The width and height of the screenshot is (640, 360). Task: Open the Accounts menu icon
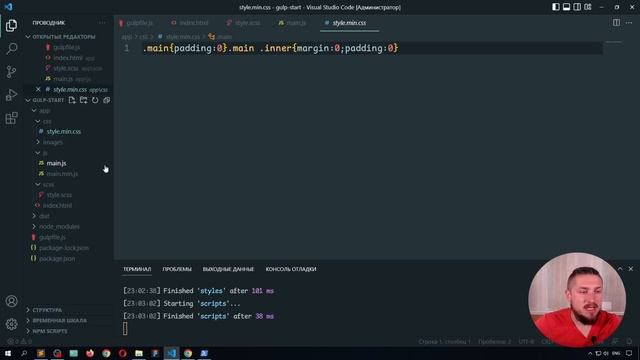coord(11,301)
